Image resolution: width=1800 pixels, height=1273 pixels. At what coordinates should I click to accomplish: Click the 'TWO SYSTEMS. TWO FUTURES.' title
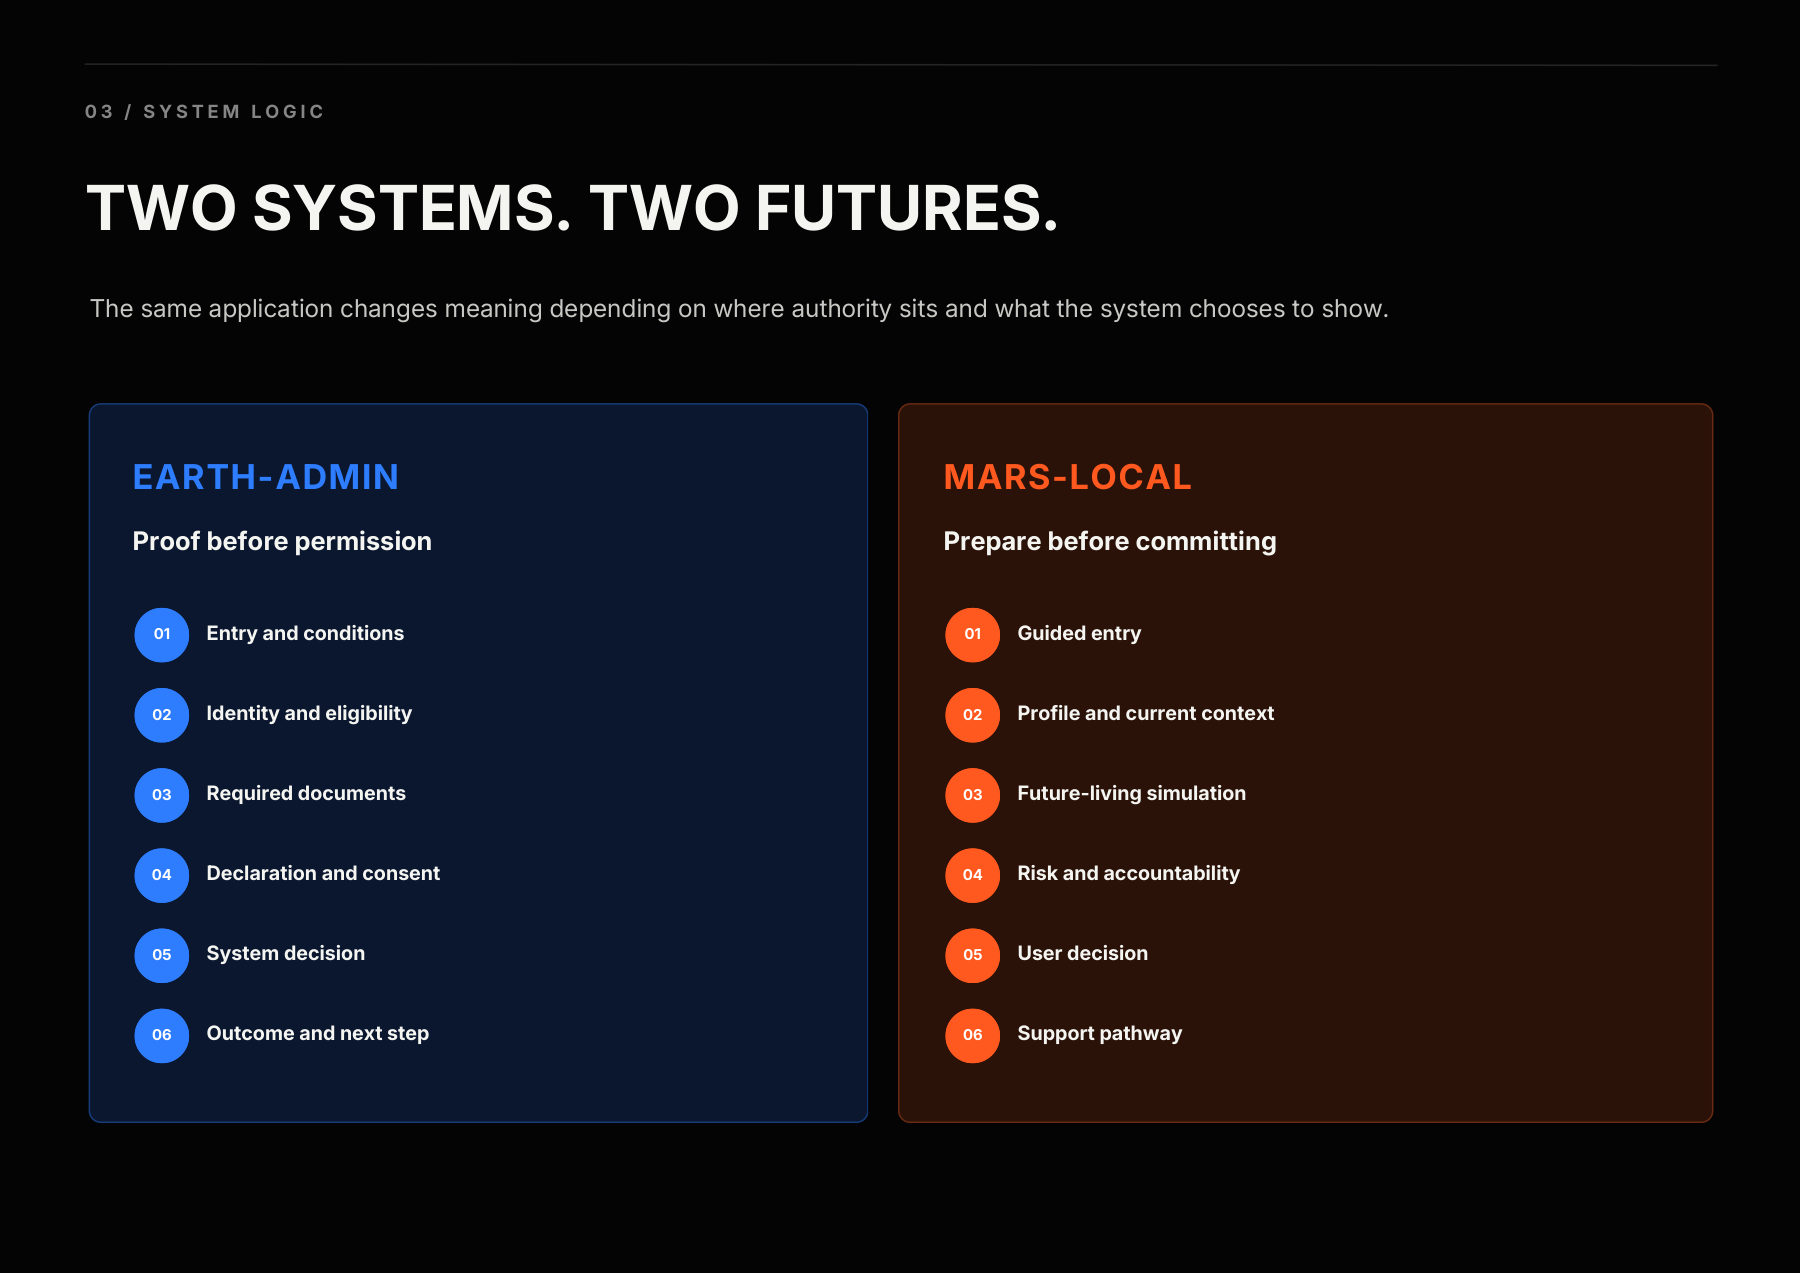coord(573,208)
